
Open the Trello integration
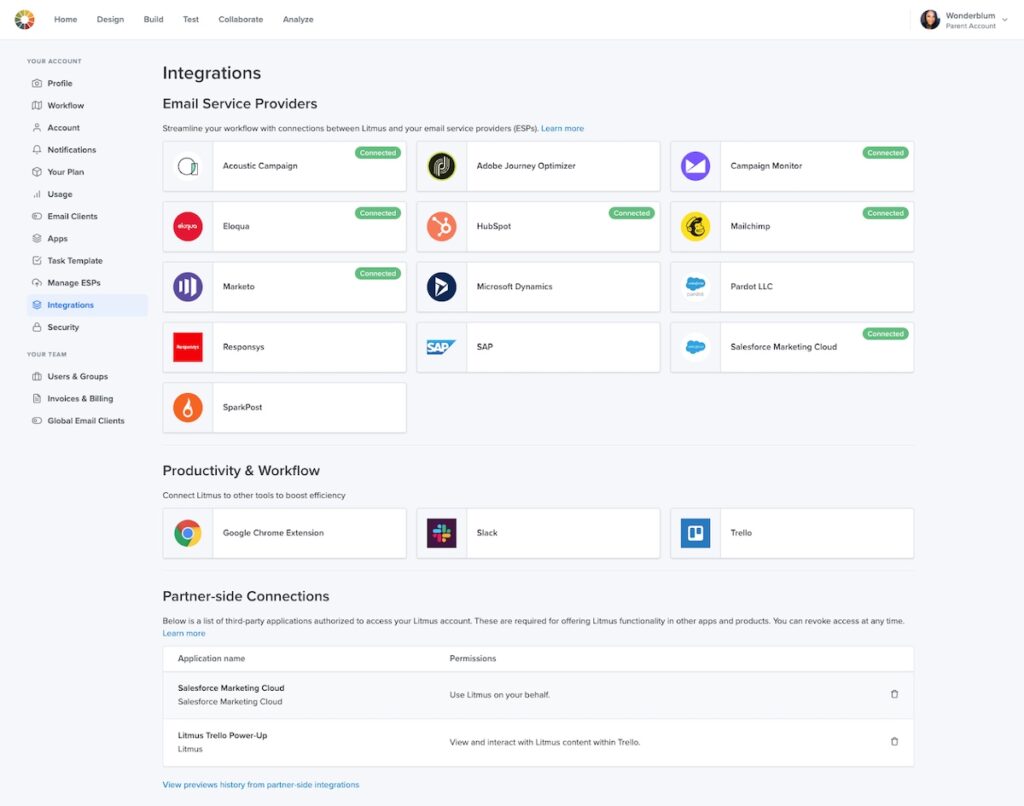[790, 532]
